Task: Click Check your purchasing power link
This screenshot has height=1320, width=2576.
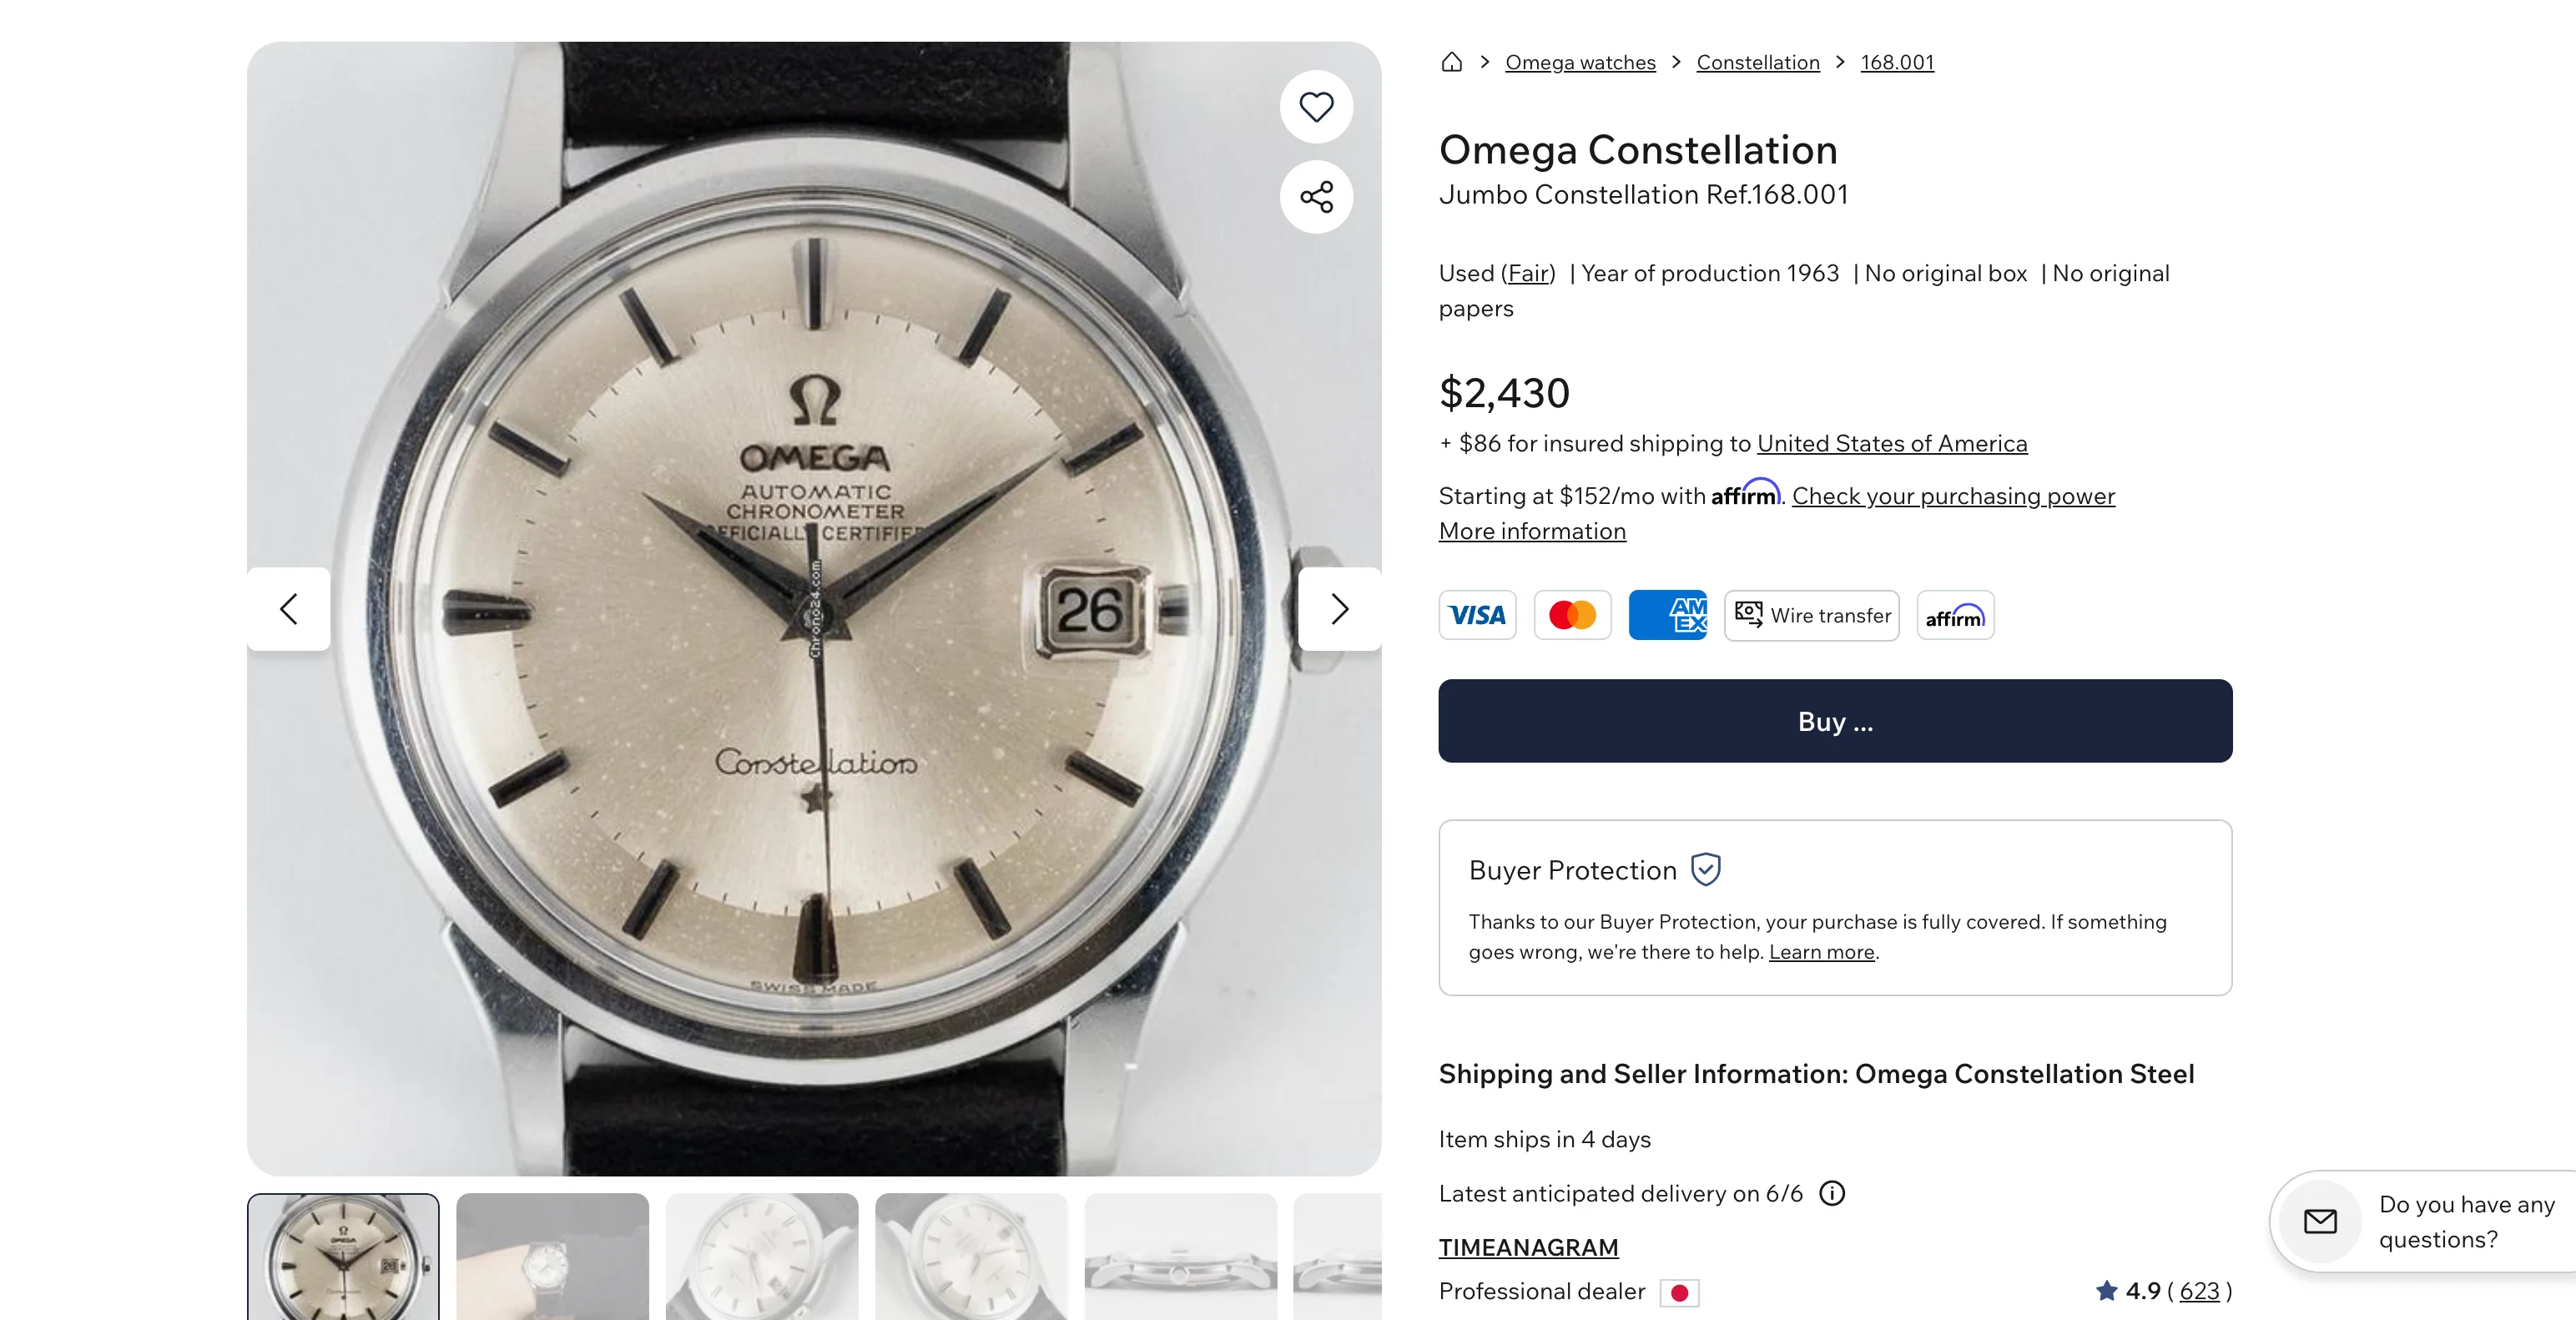Action: click(x=1952, y=496)
